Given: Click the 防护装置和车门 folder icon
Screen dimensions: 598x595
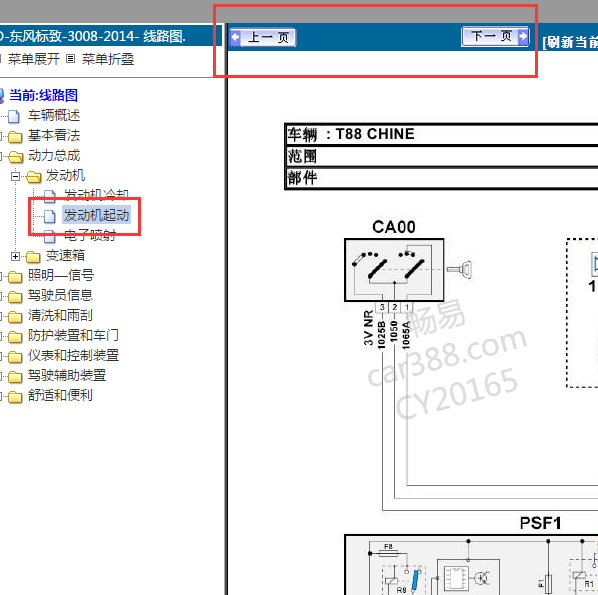Looking at the screenshot, I should [15, 336].
